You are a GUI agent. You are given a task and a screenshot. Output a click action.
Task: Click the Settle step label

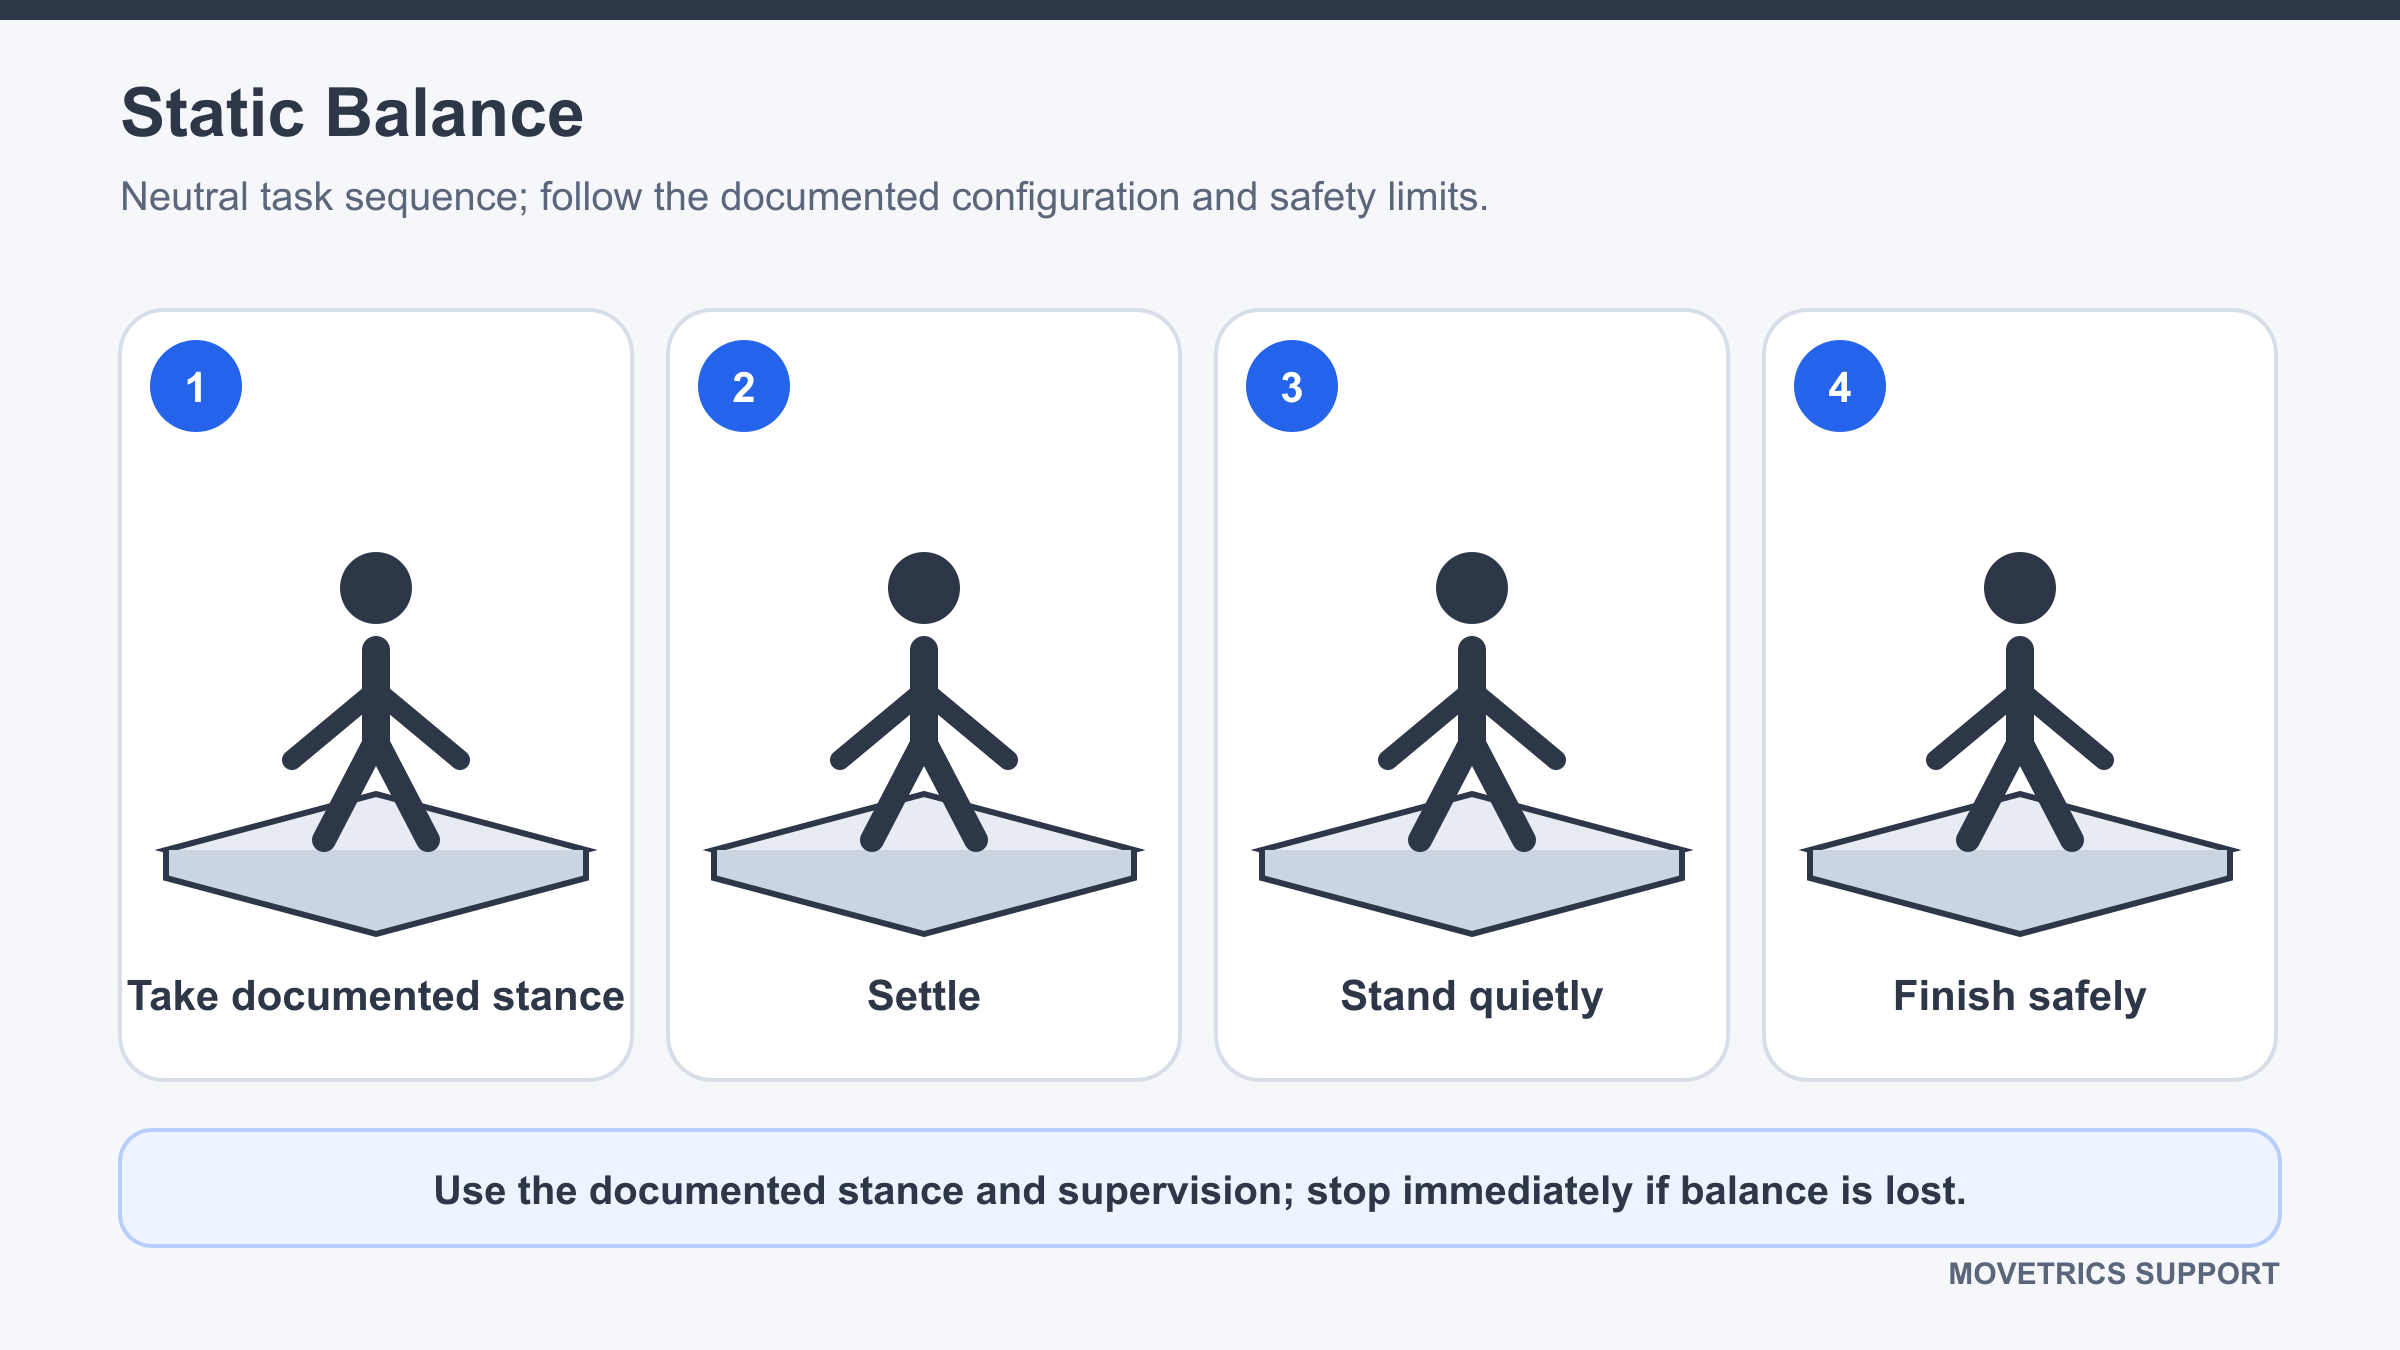coord(924,996)
